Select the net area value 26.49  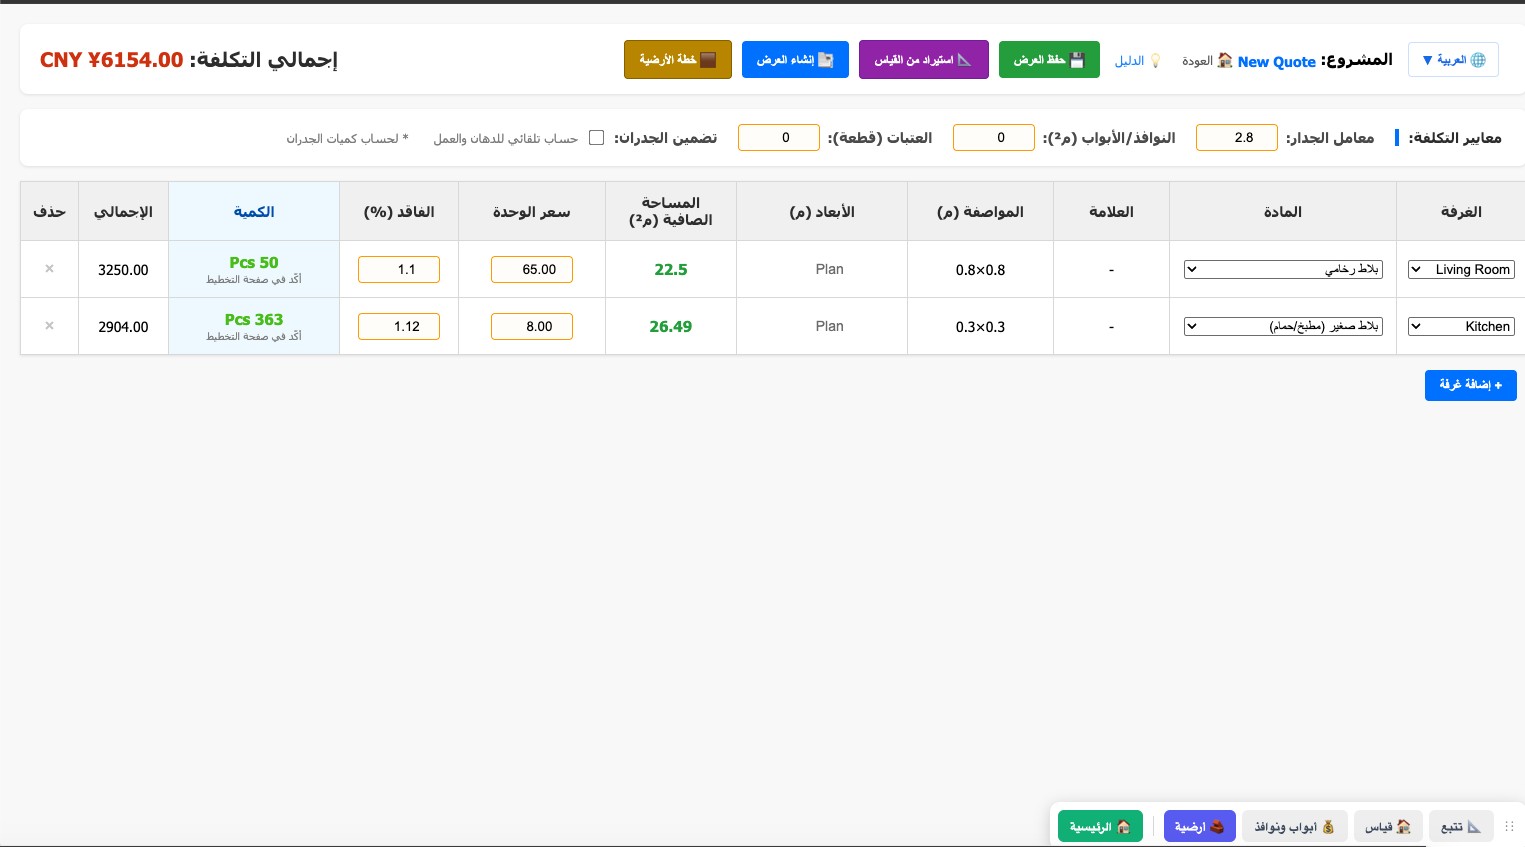(x=671, y=327)
